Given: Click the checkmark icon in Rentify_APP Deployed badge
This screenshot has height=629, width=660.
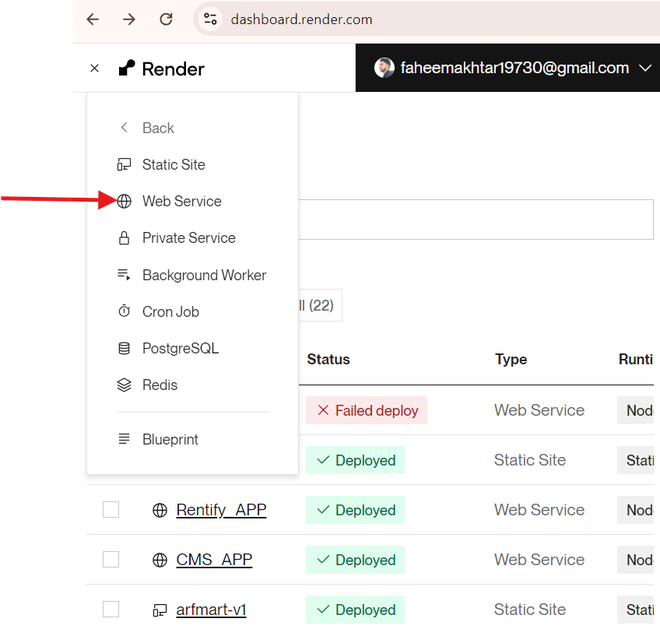Looking at the screenshot, I should (x=323, y=510).
